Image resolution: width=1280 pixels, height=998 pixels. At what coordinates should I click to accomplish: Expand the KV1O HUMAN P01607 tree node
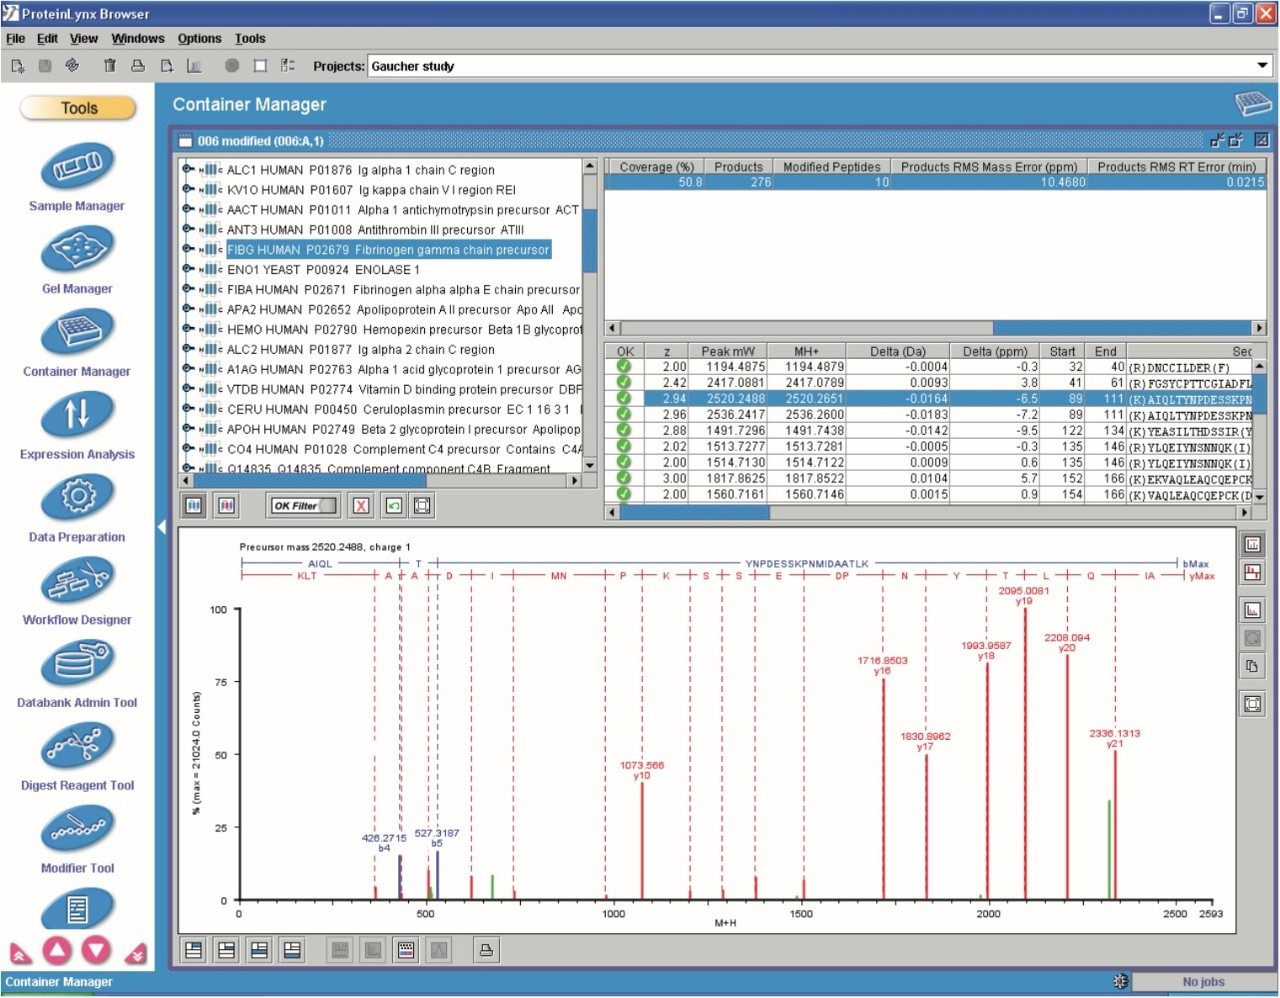click(188, 190)
